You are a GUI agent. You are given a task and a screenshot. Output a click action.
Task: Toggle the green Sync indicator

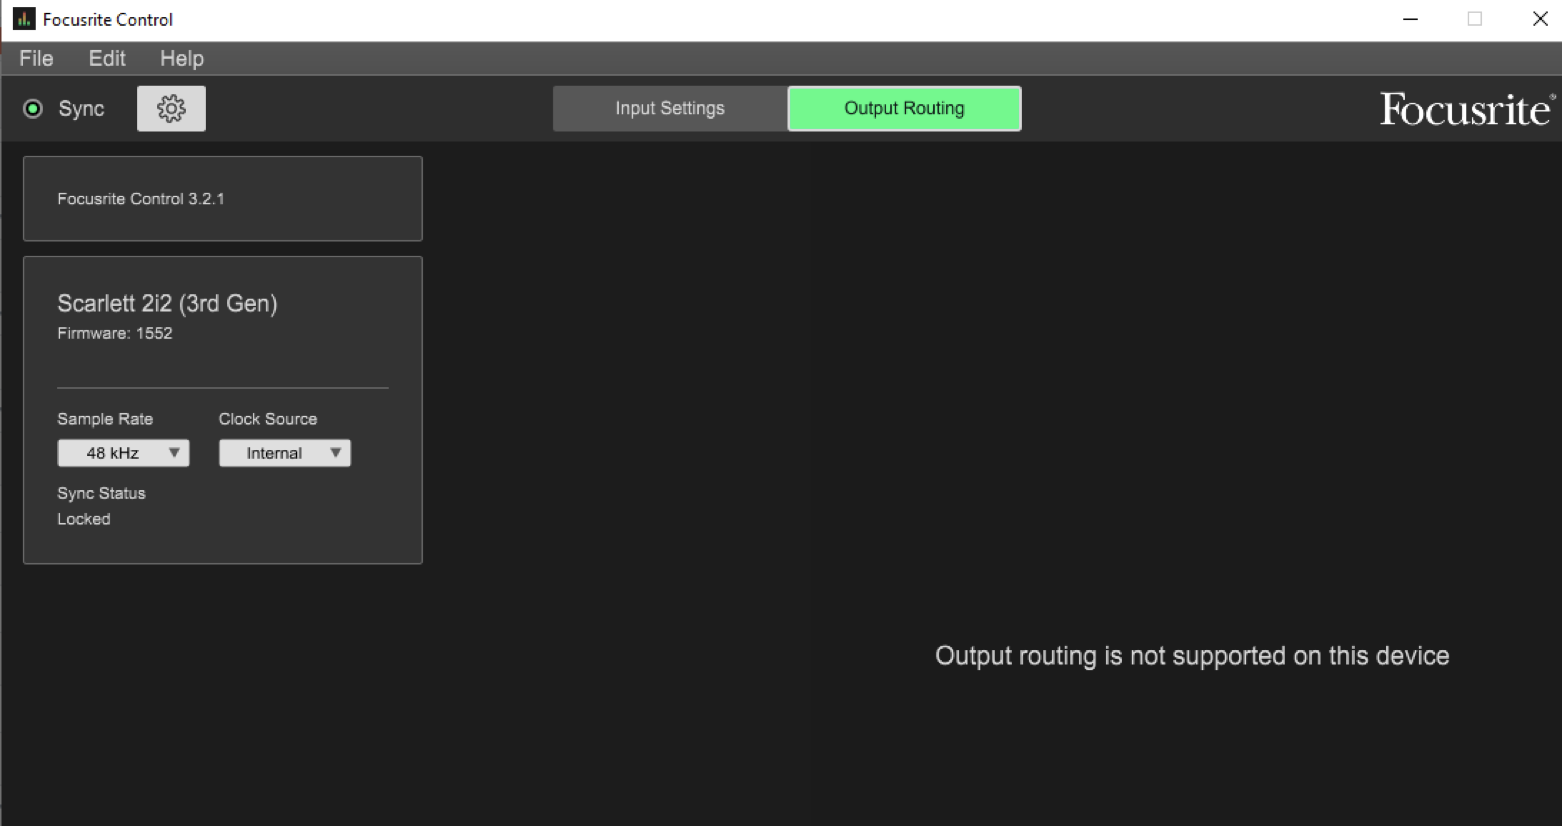[x=33, y=109]
